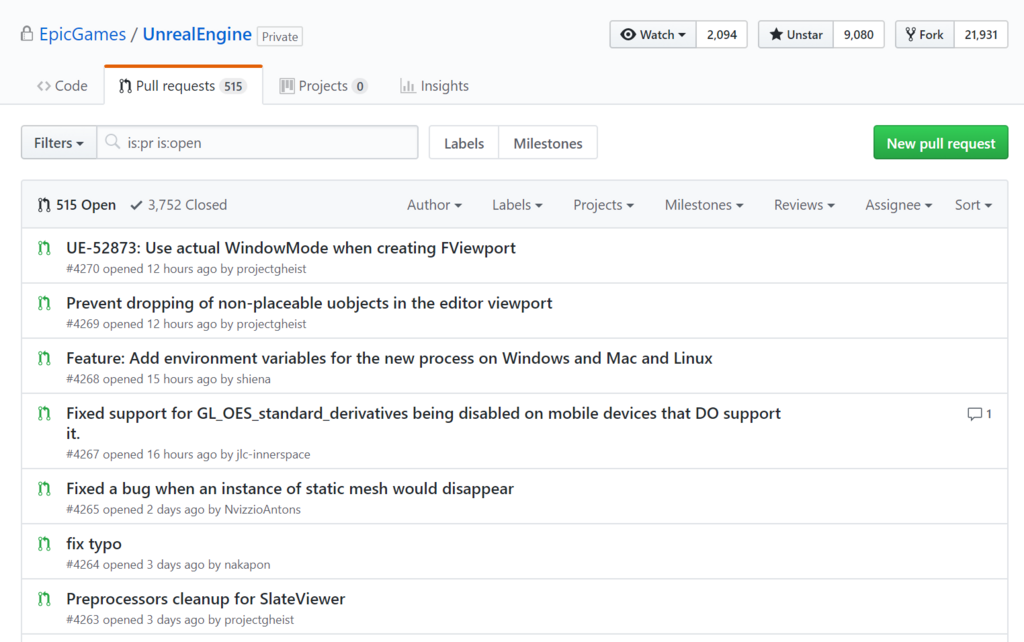Click the comment bubble icon on PR #4267
1024x642 pixels.
point(975,414)
